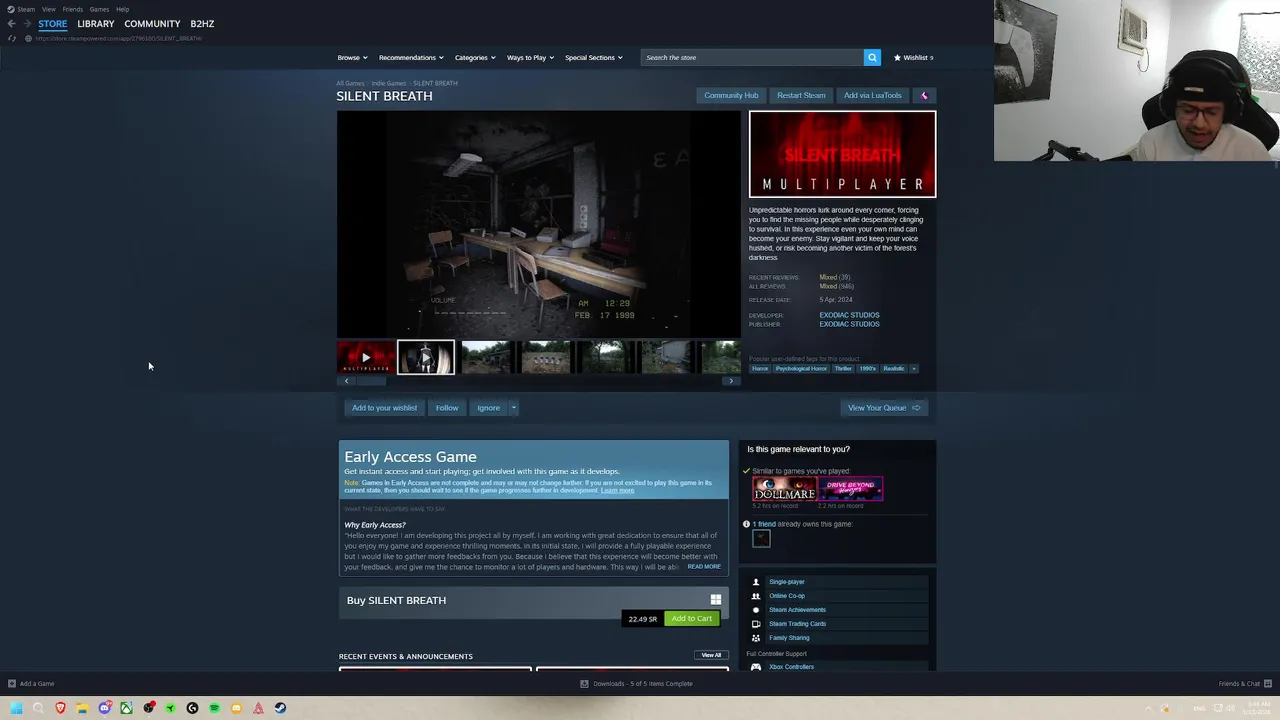Click Add to your wishlist button
Image resolution: width=1280 pixels, height=720 pixels.
tap(384, 408)
